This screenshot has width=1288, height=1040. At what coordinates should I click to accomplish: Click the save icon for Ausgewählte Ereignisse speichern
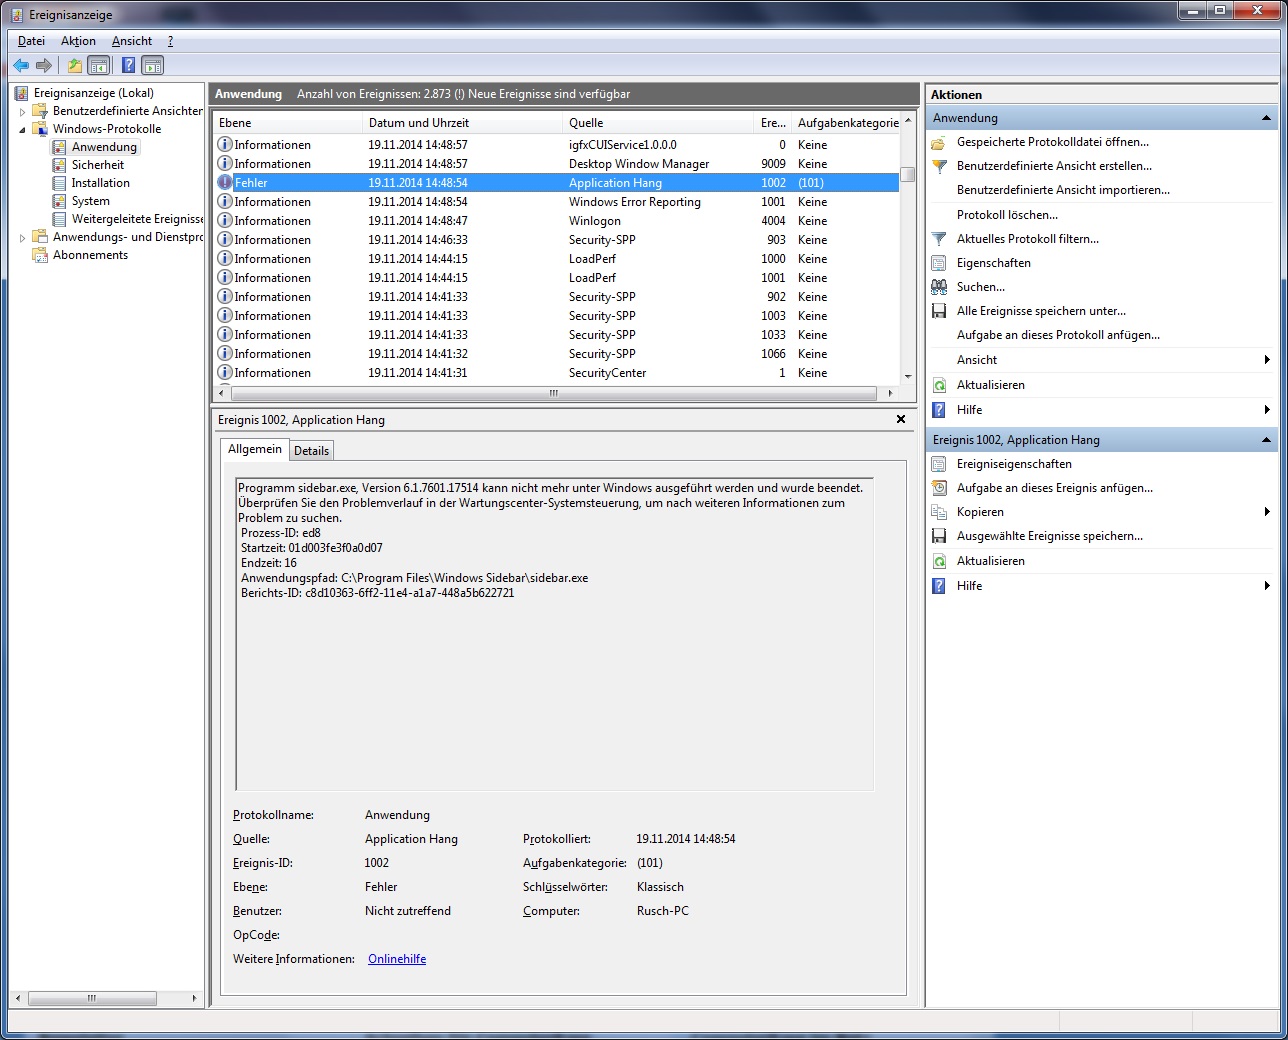(939, 536)
